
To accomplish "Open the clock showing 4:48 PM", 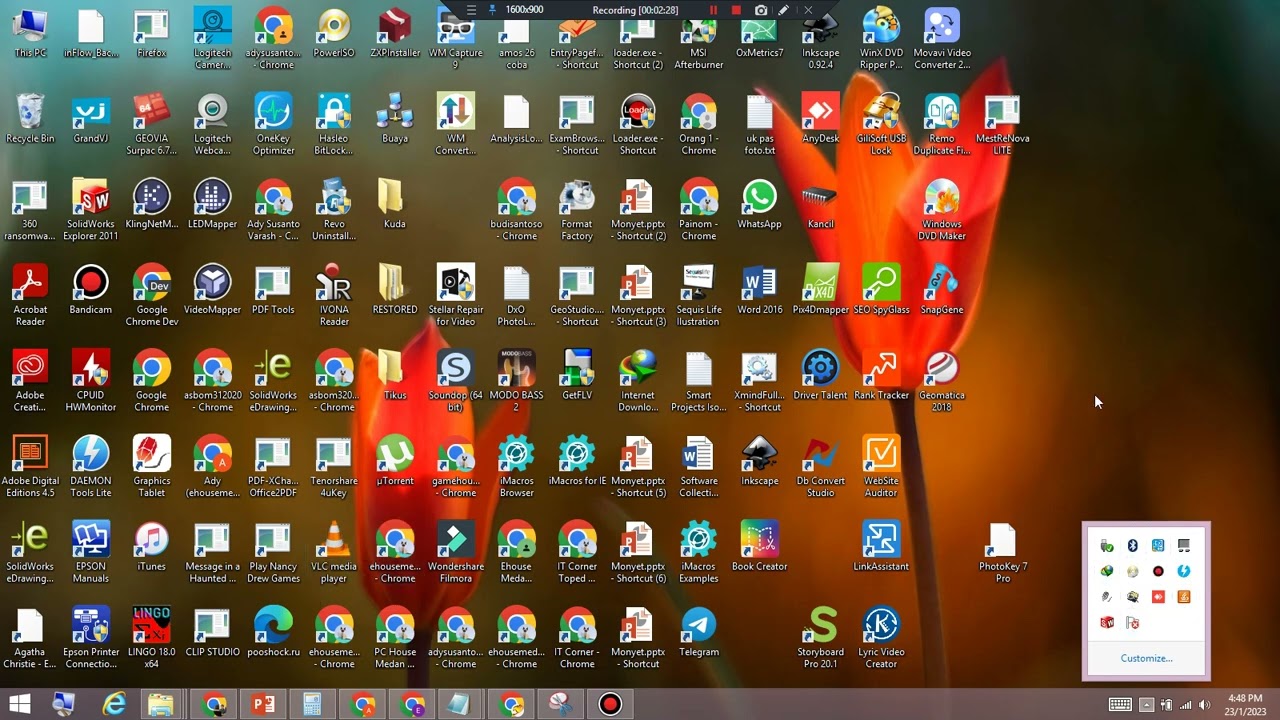I will (x=1245, y=704).
